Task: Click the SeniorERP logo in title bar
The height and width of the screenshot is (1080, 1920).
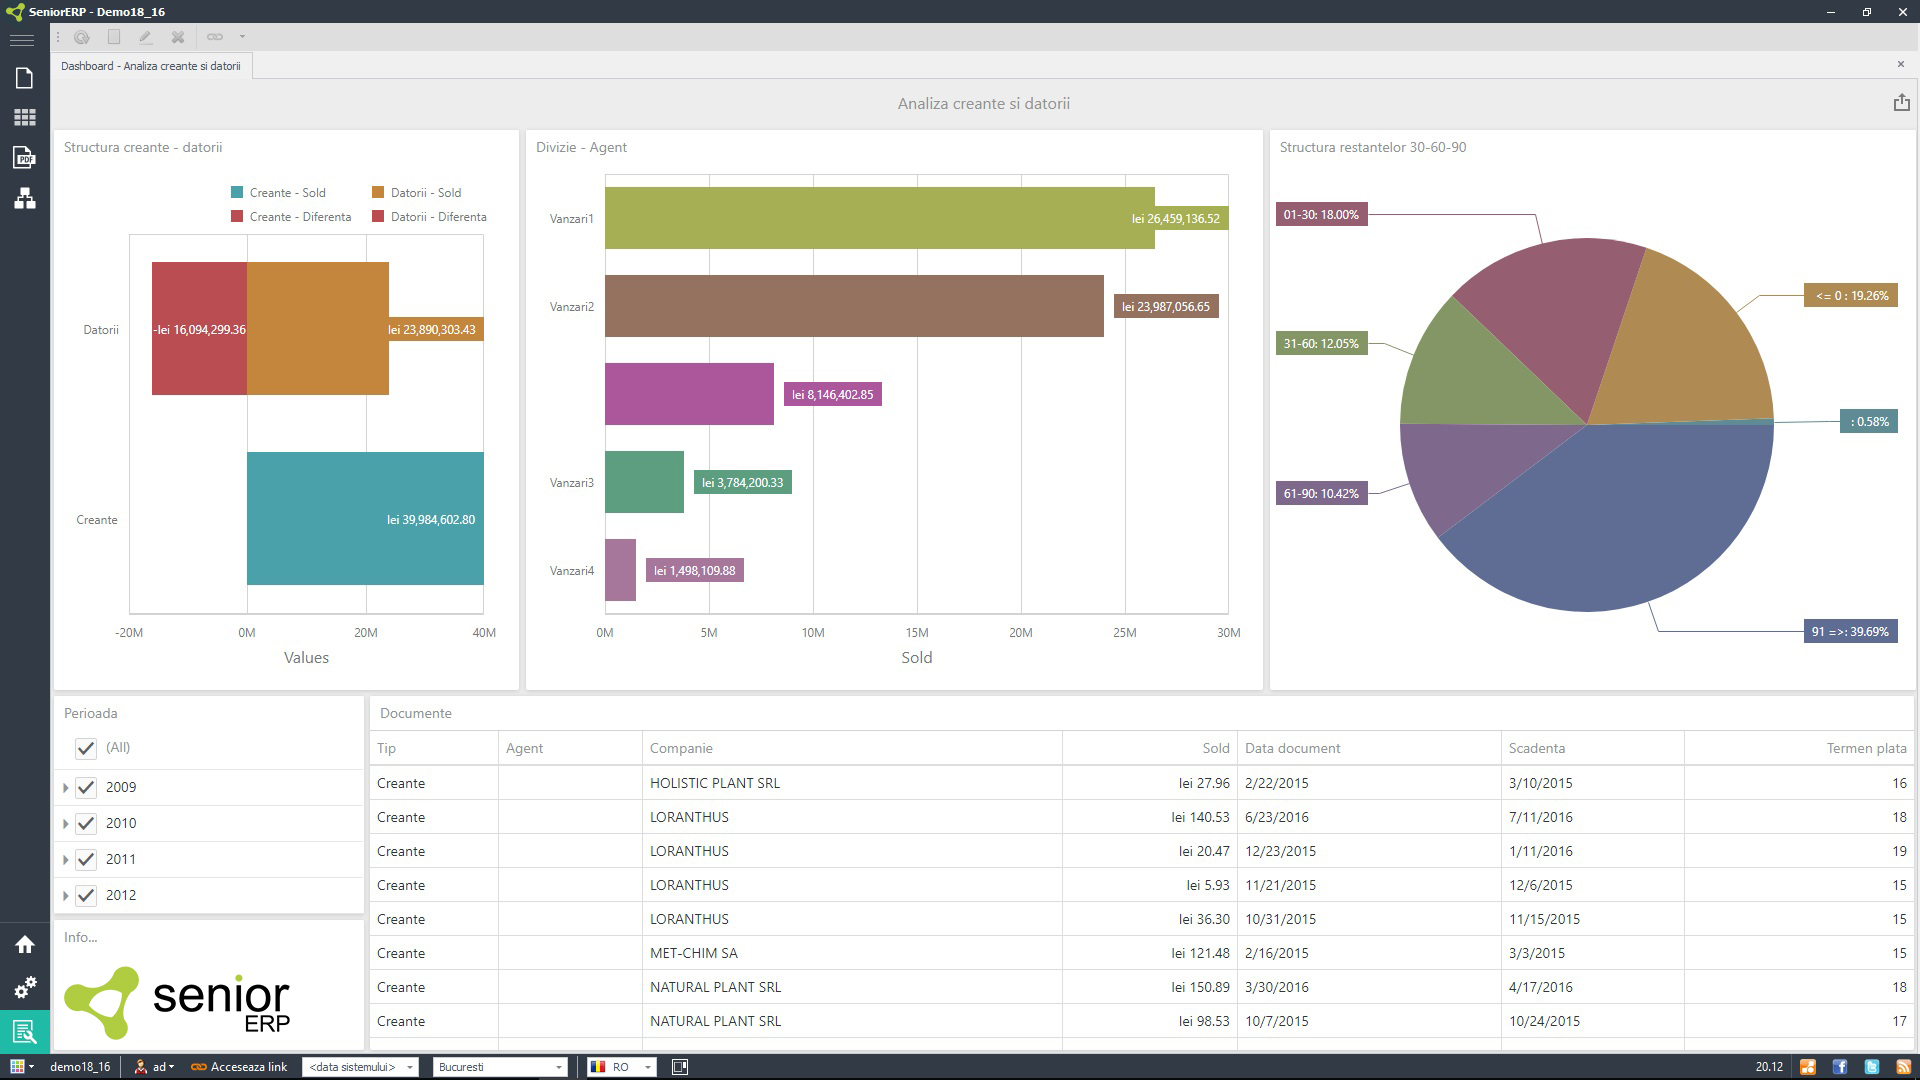Action: [x=14, y=12]
